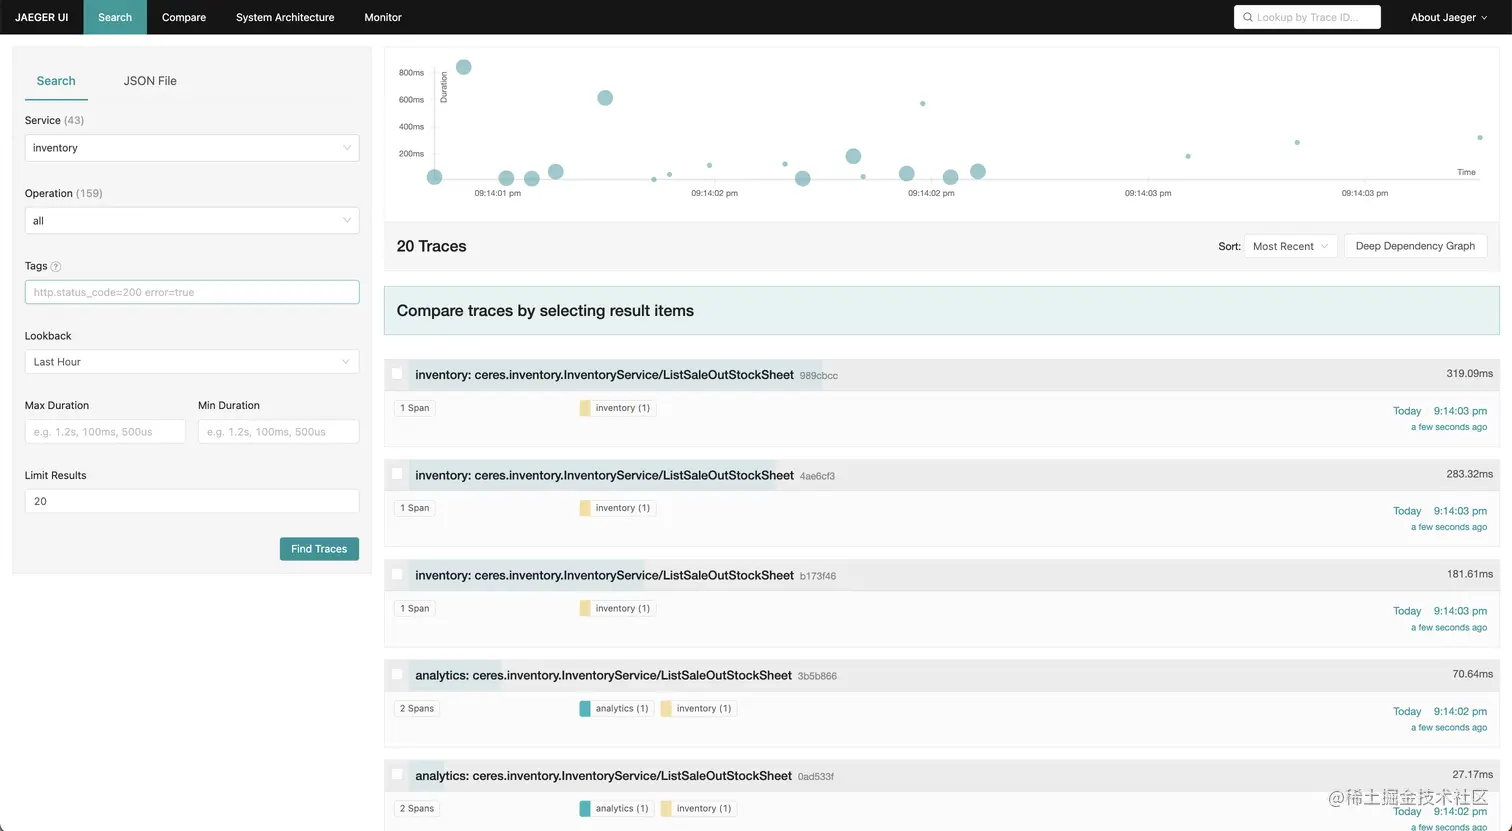Go to the System Architecture page
Image resolution: width=1512 pixels, height=831 pixels.
pyautogui.click(x=285, y=17)
